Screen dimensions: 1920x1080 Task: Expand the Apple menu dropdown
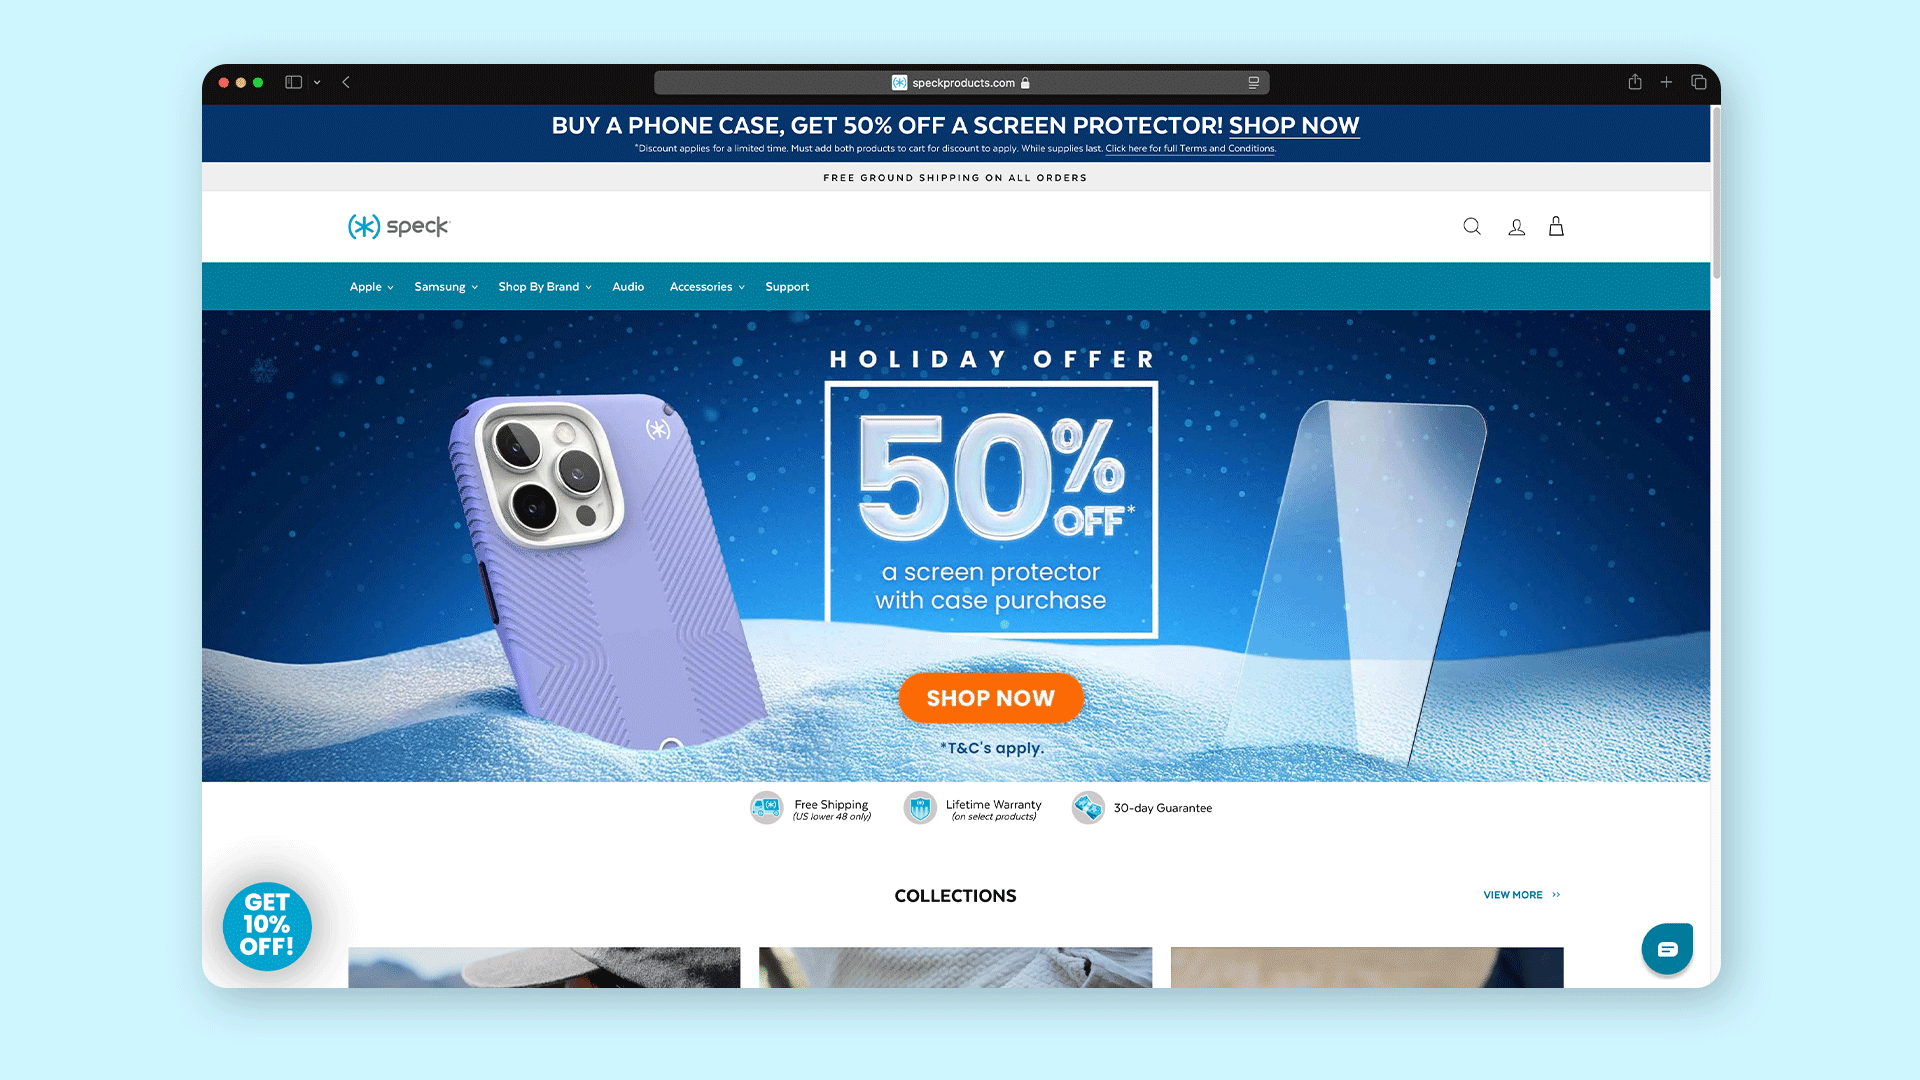point(371,287)
